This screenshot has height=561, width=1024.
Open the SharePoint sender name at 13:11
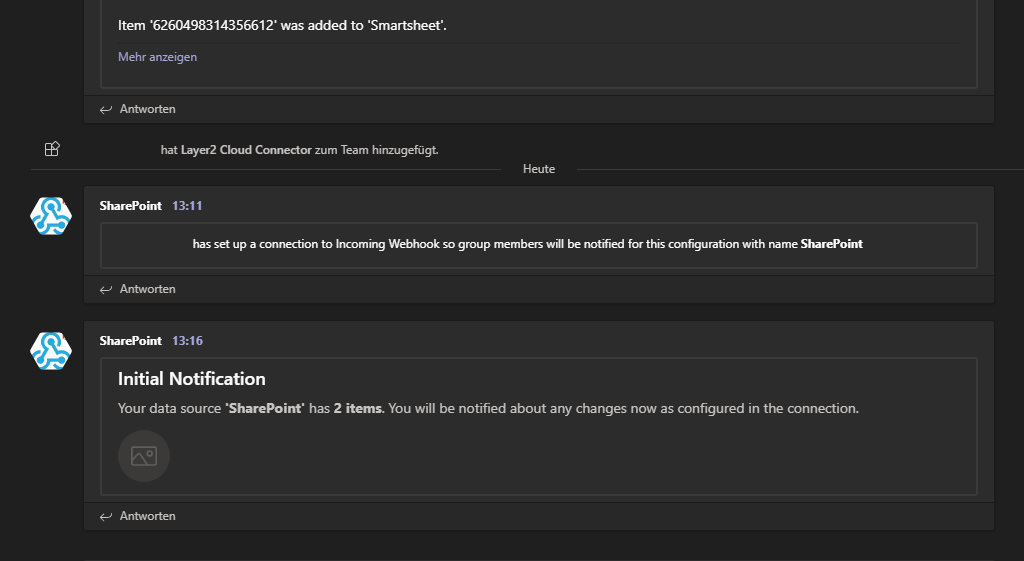click(130, 205)
